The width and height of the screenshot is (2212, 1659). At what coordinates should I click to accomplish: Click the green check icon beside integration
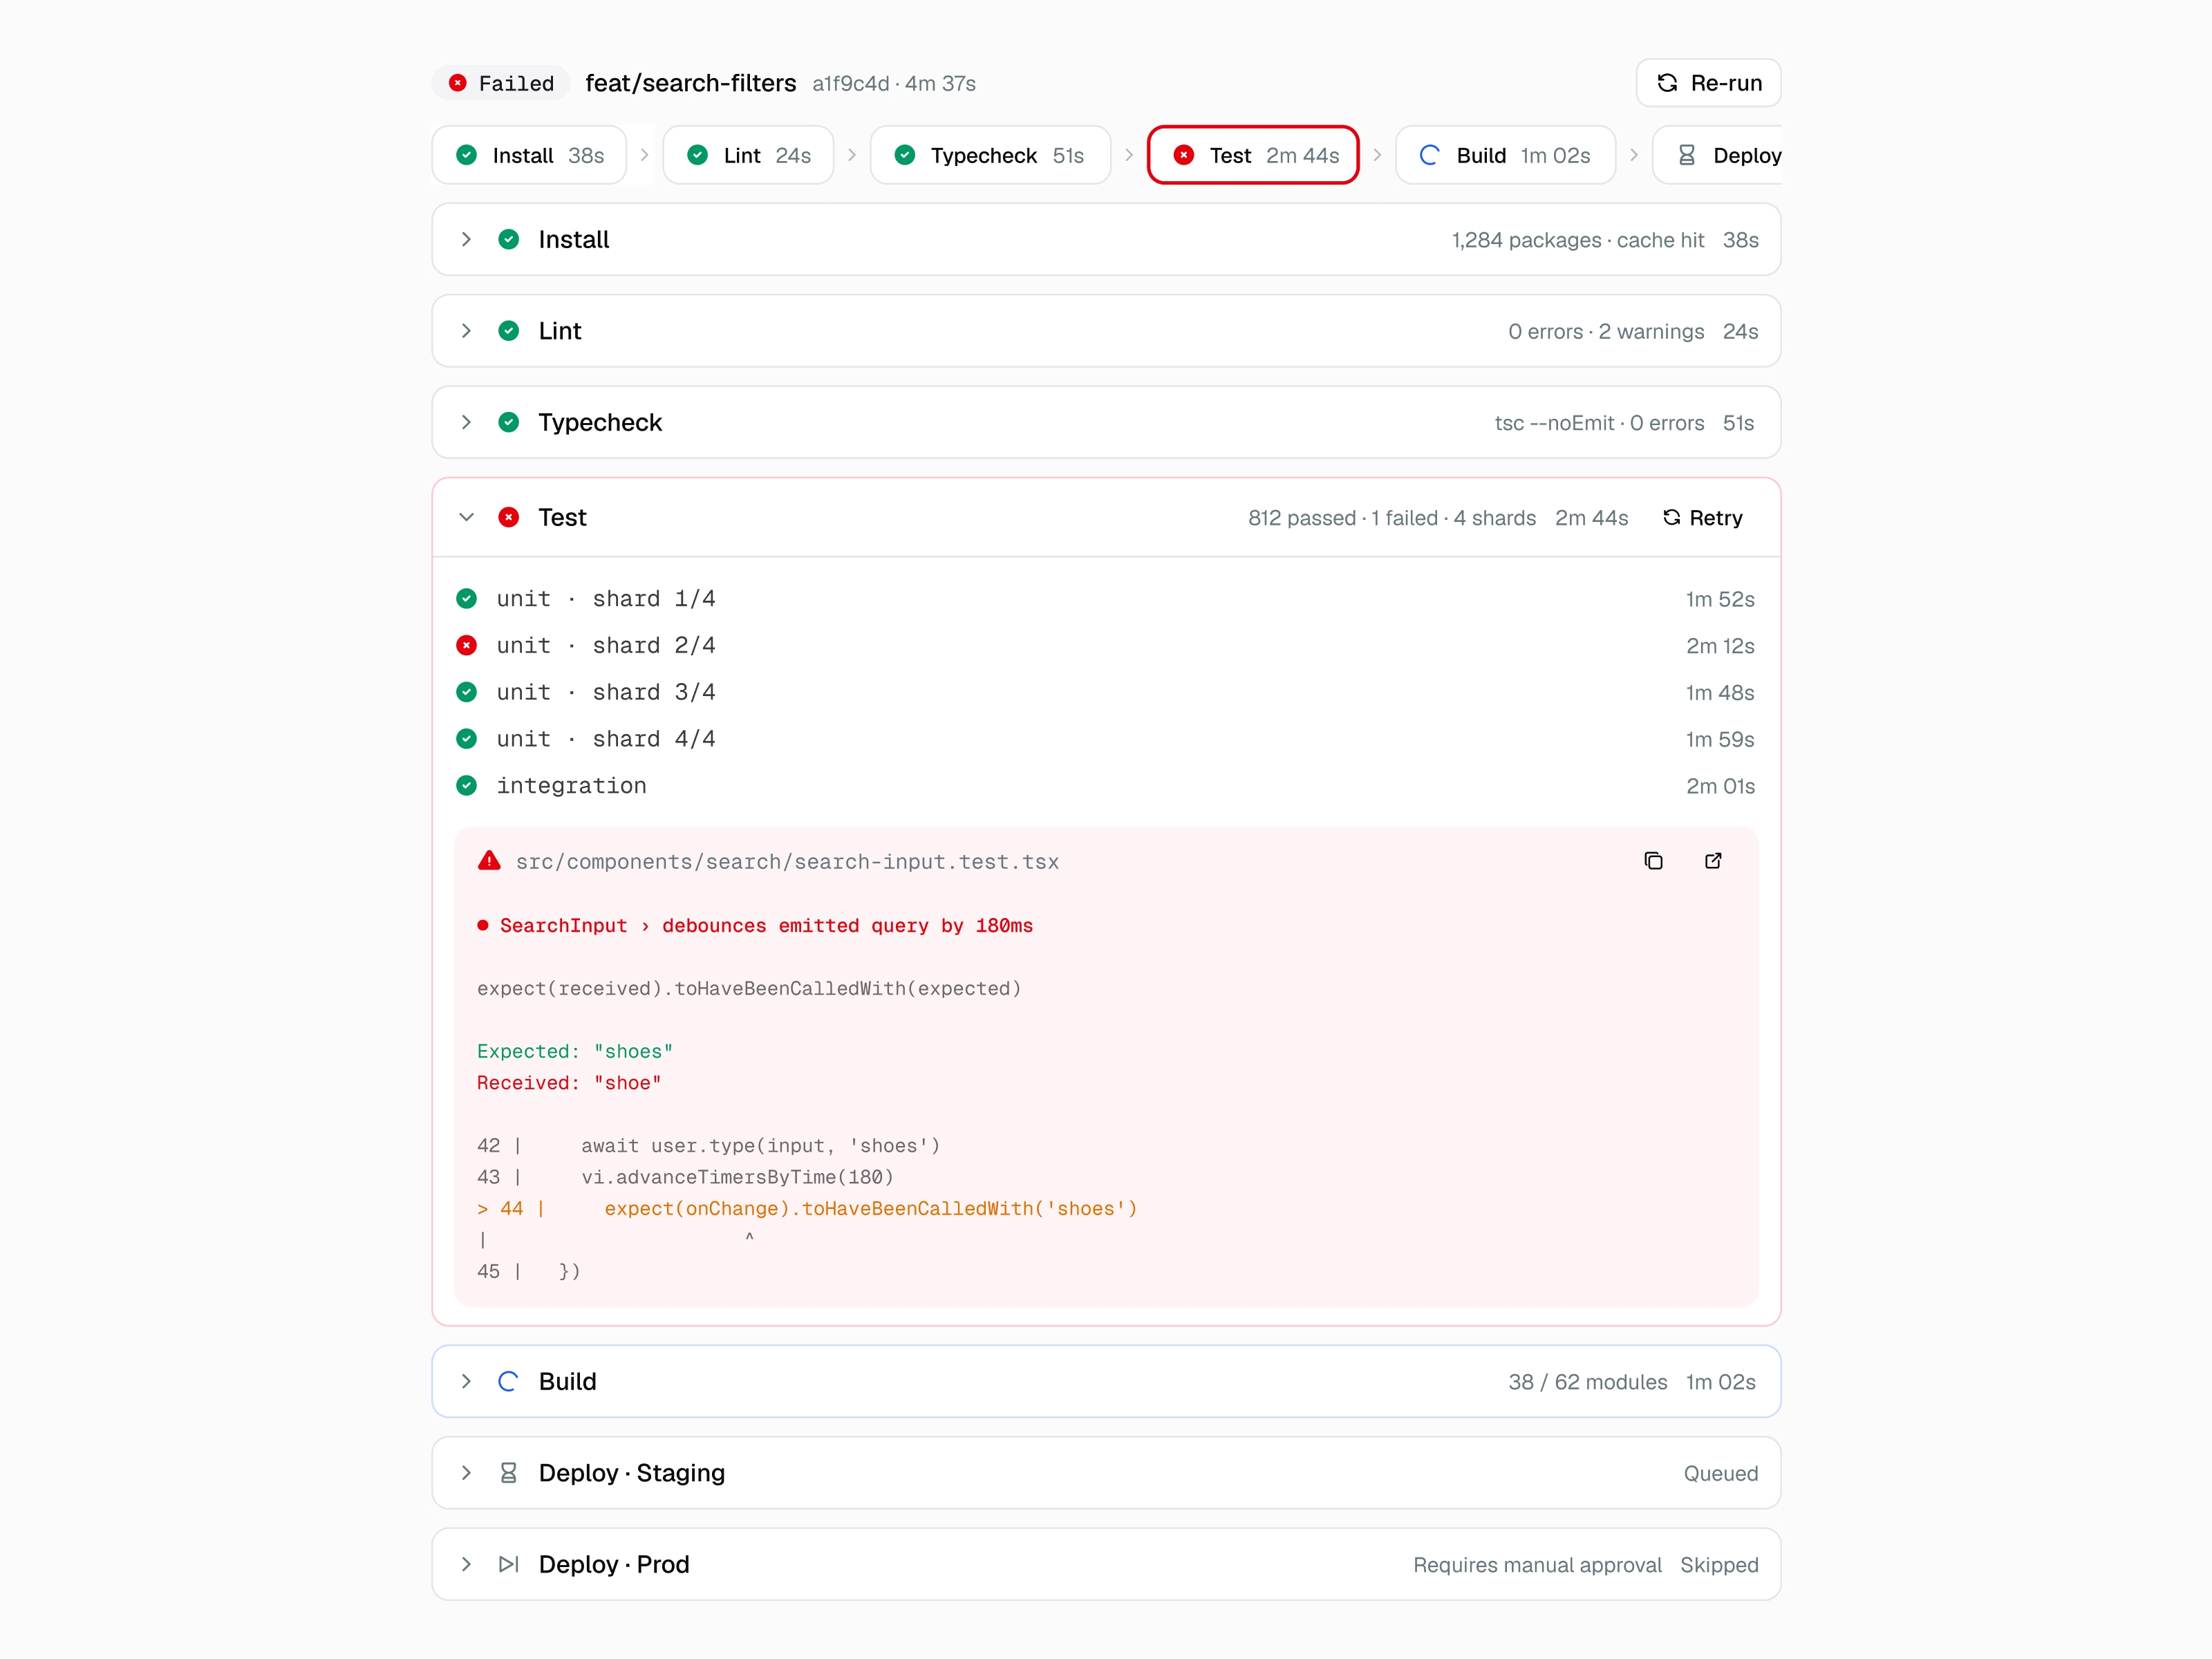(x=466, y=786)
